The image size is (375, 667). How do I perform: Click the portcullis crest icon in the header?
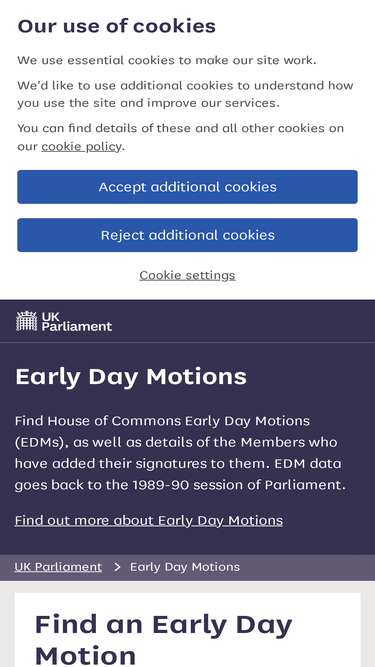[27, 321]
